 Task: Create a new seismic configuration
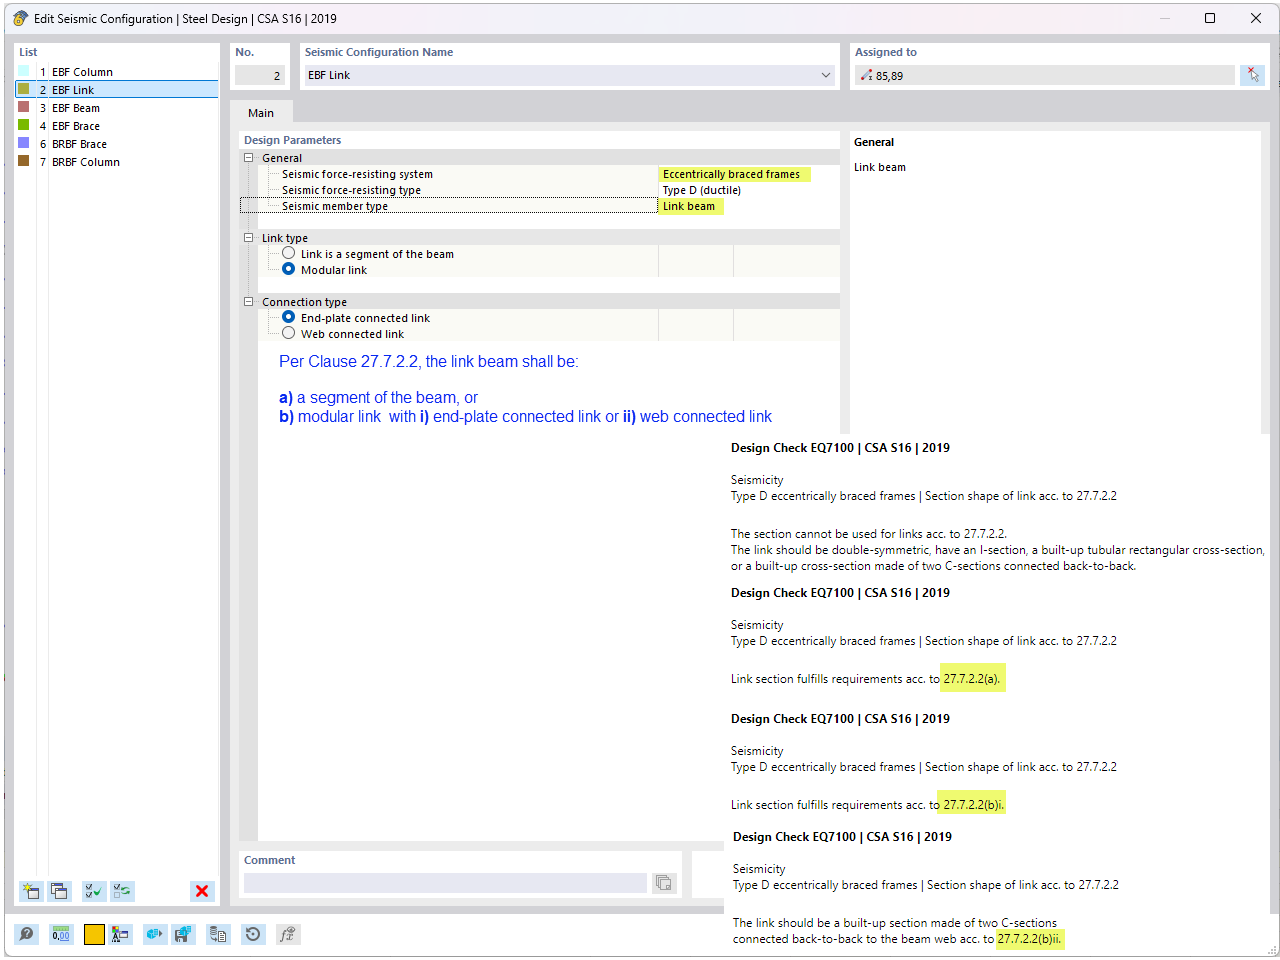point(31,891)
